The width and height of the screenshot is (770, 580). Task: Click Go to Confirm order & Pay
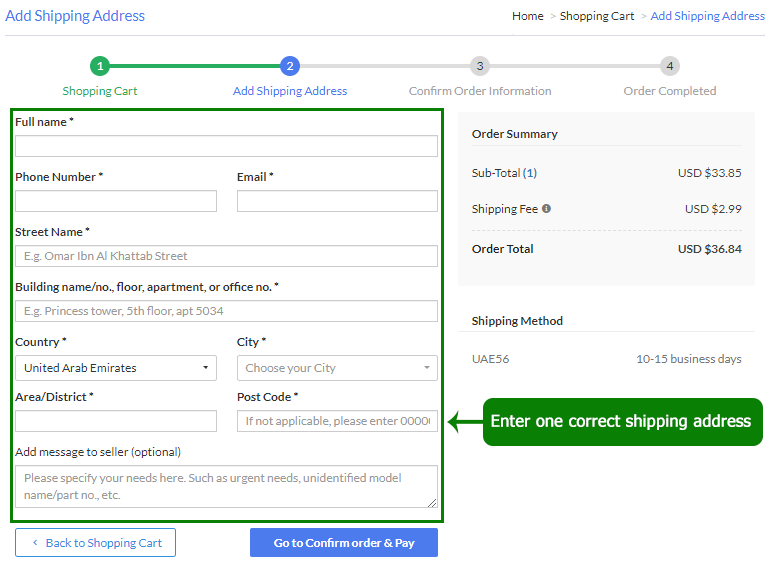(343, 543)
